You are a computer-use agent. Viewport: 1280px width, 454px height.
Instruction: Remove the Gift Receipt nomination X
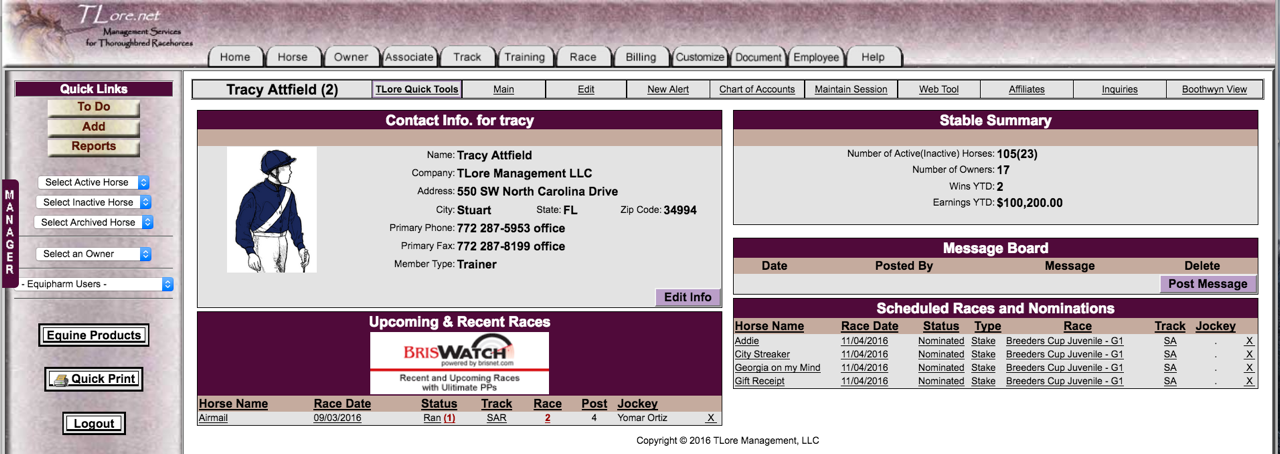(x=1248, y=381)
